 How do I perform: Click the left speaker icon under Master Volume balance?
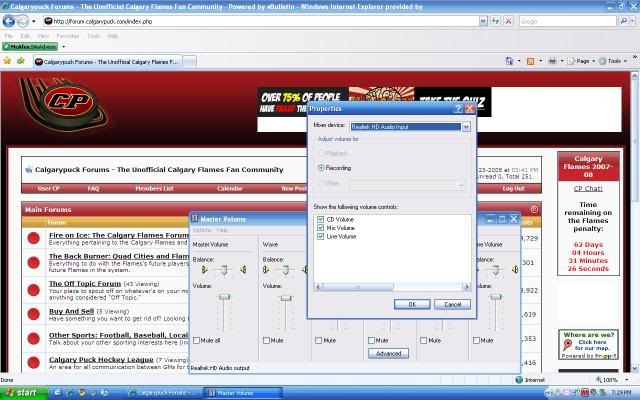point(204,269)
